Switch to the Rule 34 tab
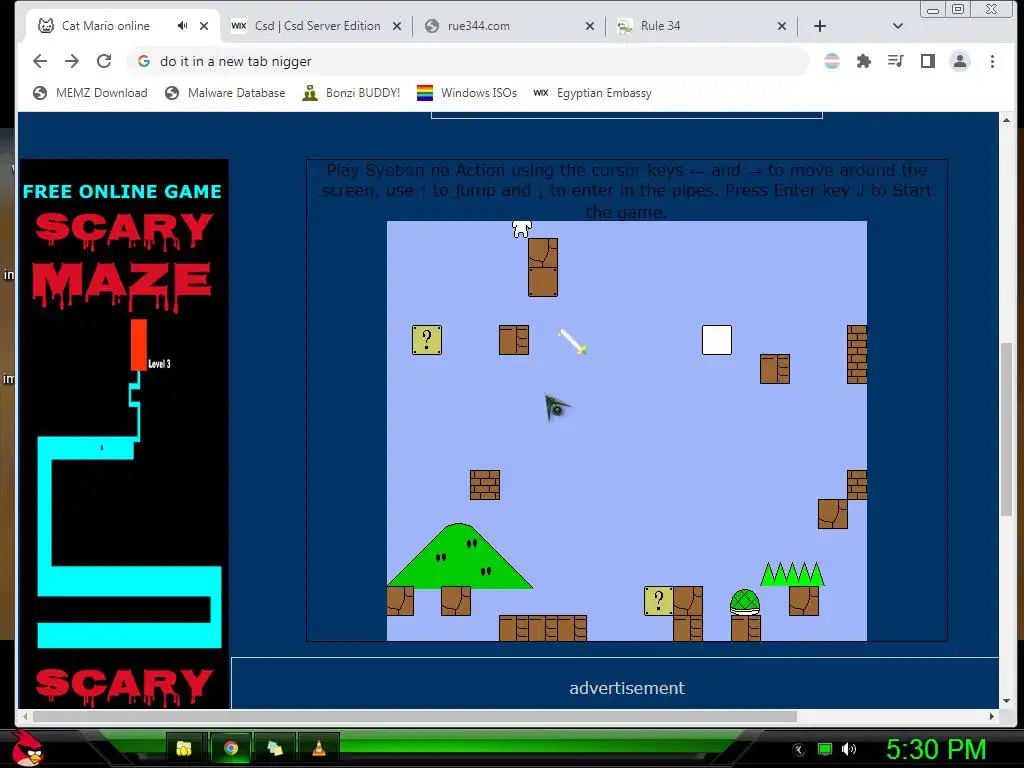The height and width of the screenshot is (768, 1024). pyautogui.click(x=702, y=26)
